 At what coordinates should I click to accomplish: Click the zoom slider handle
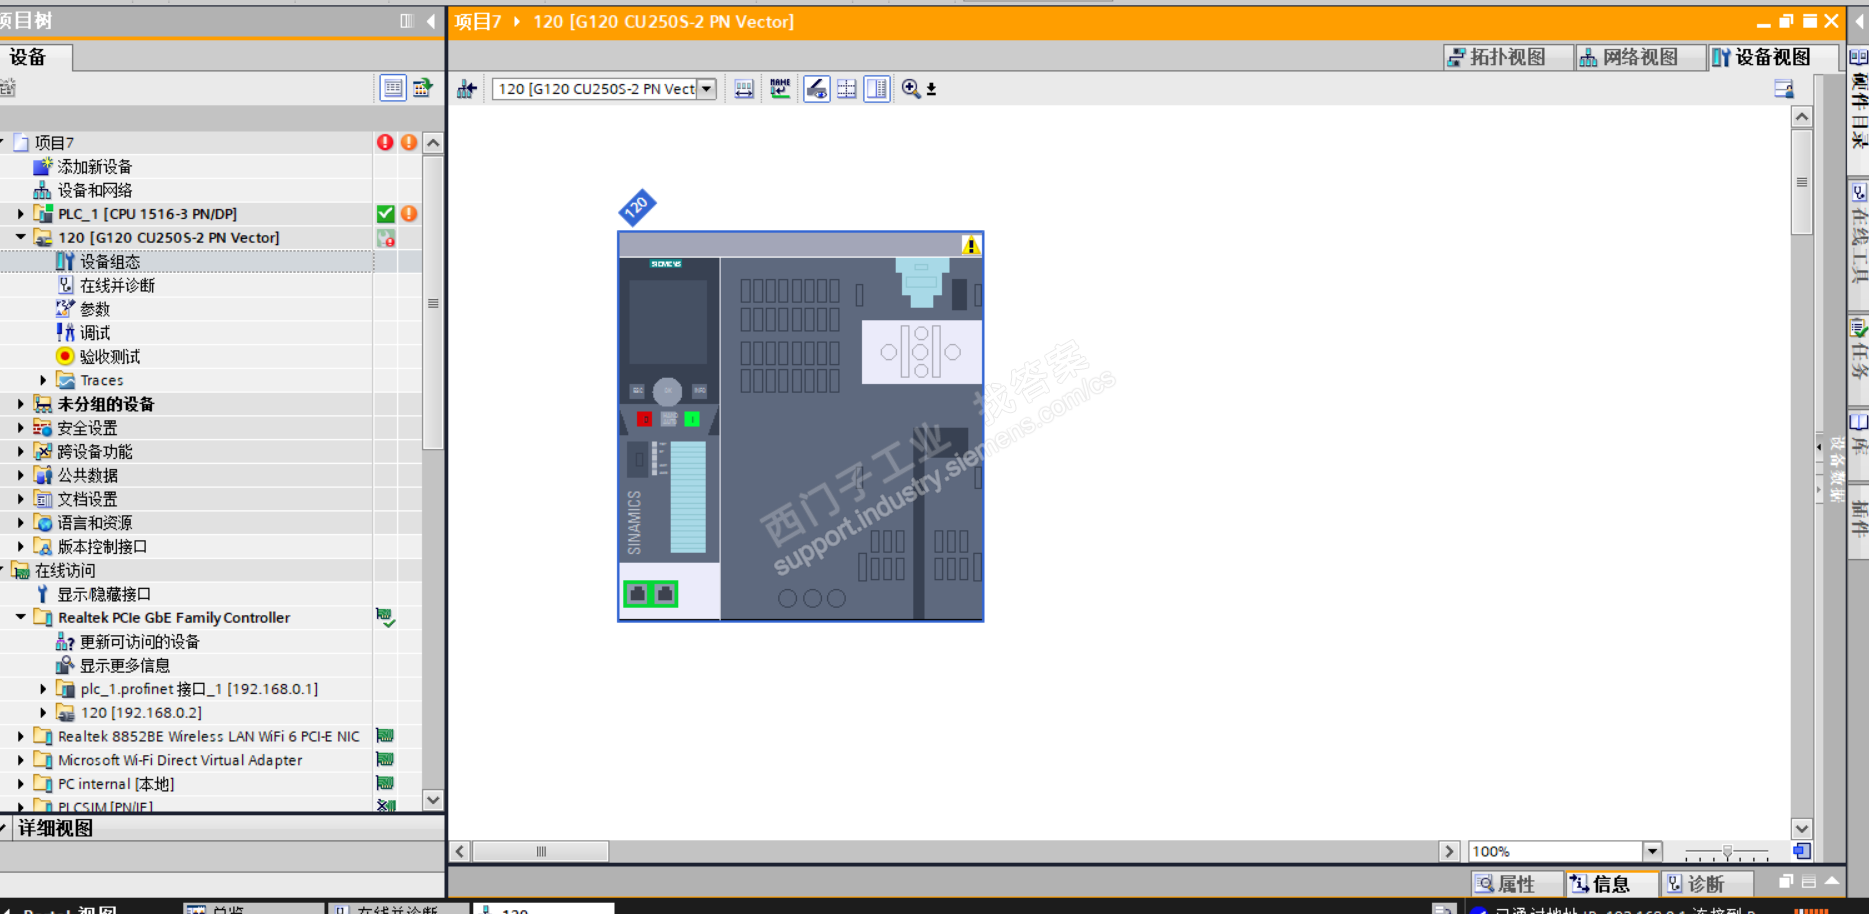click(1727, 852)
